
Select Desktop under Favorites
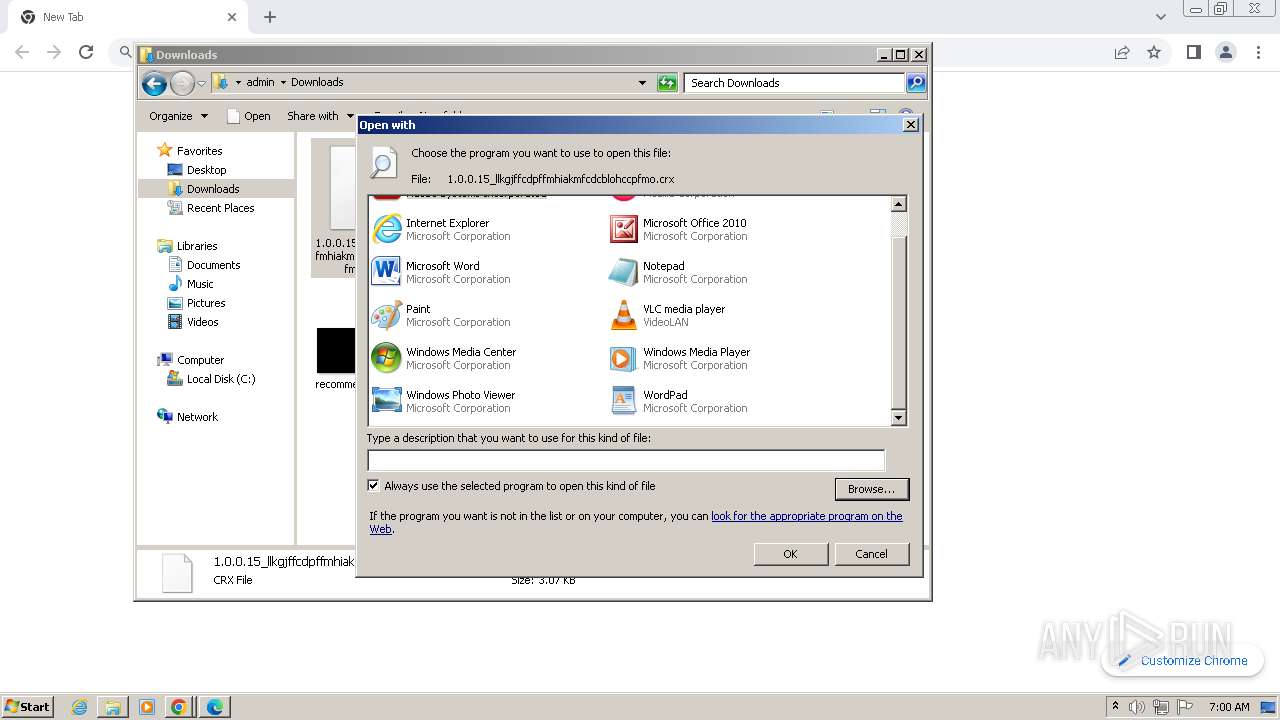pos(206,170)
